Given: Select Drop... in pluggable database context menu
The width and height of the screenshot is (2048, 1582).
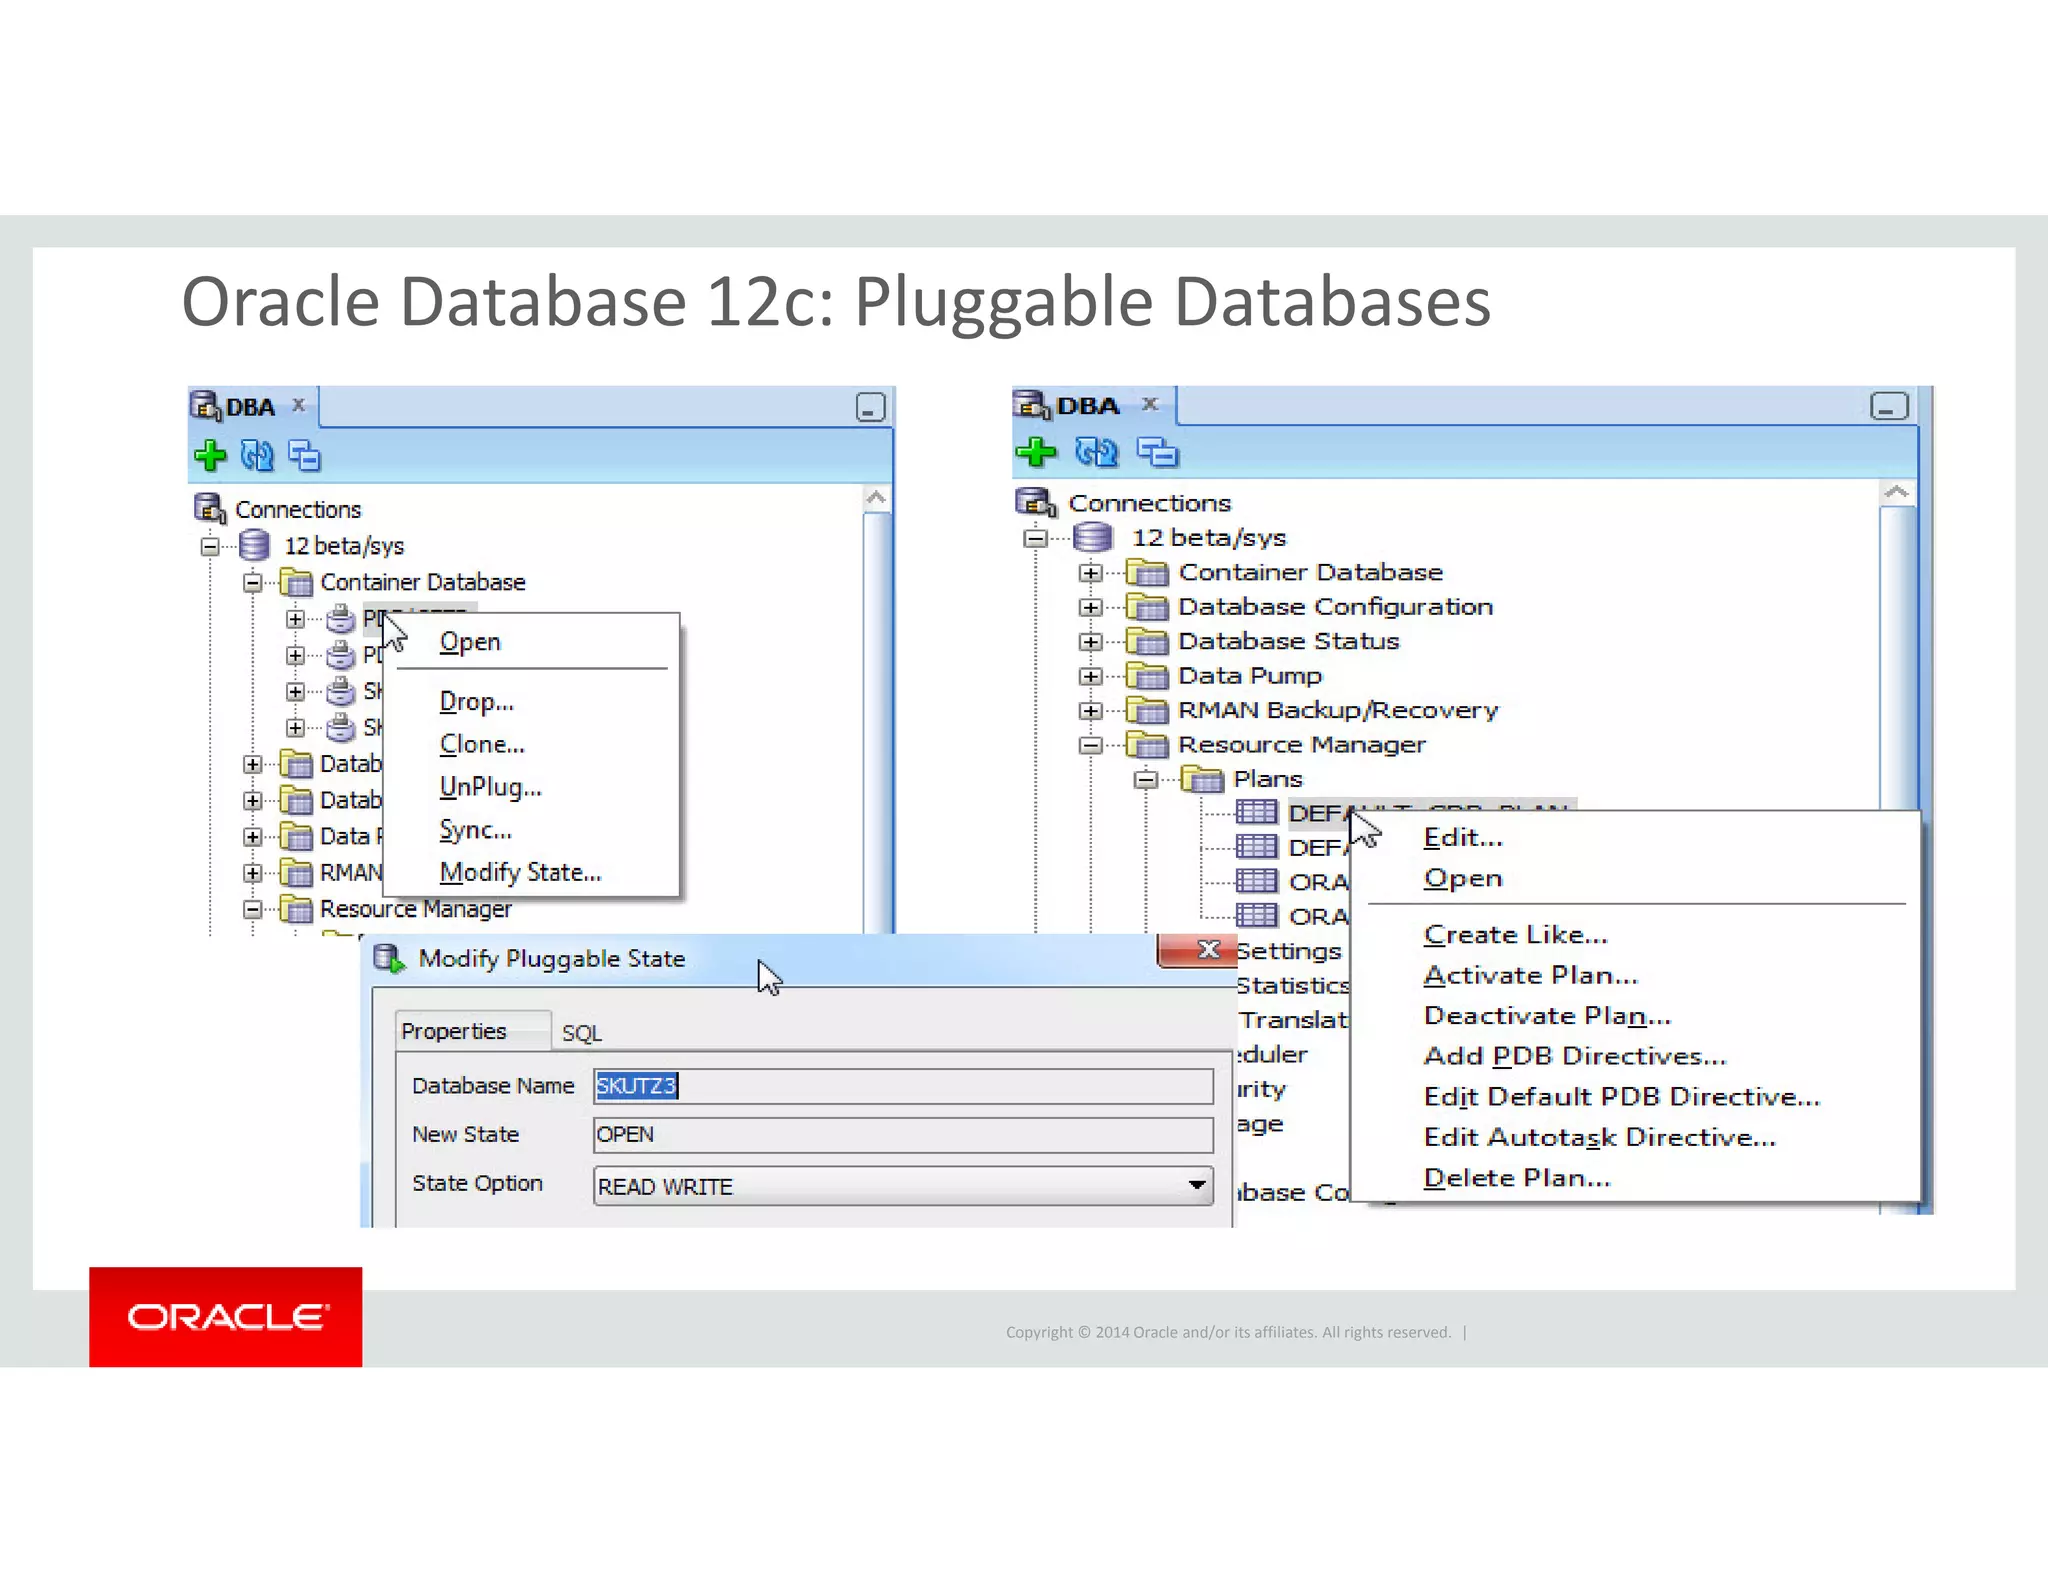Looking at the screenshot, I should pos(477,702).
